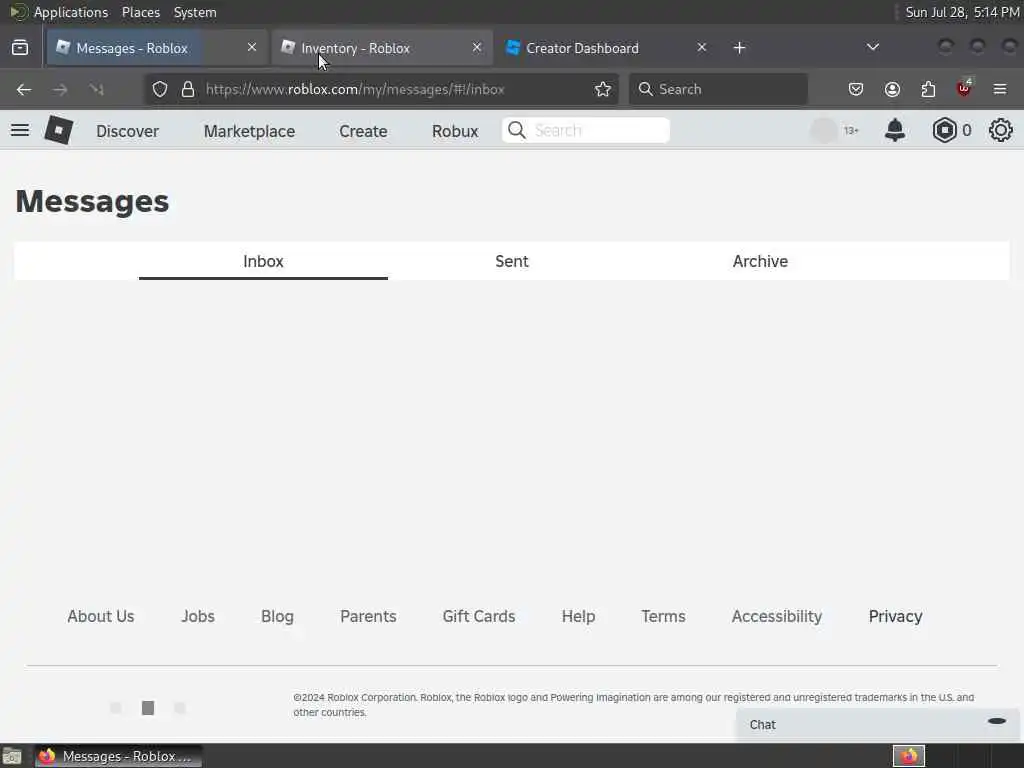Viewport: 1024px width, 768px height.
Task: Open the Firefox application menu
Action: pos(1000,89)
